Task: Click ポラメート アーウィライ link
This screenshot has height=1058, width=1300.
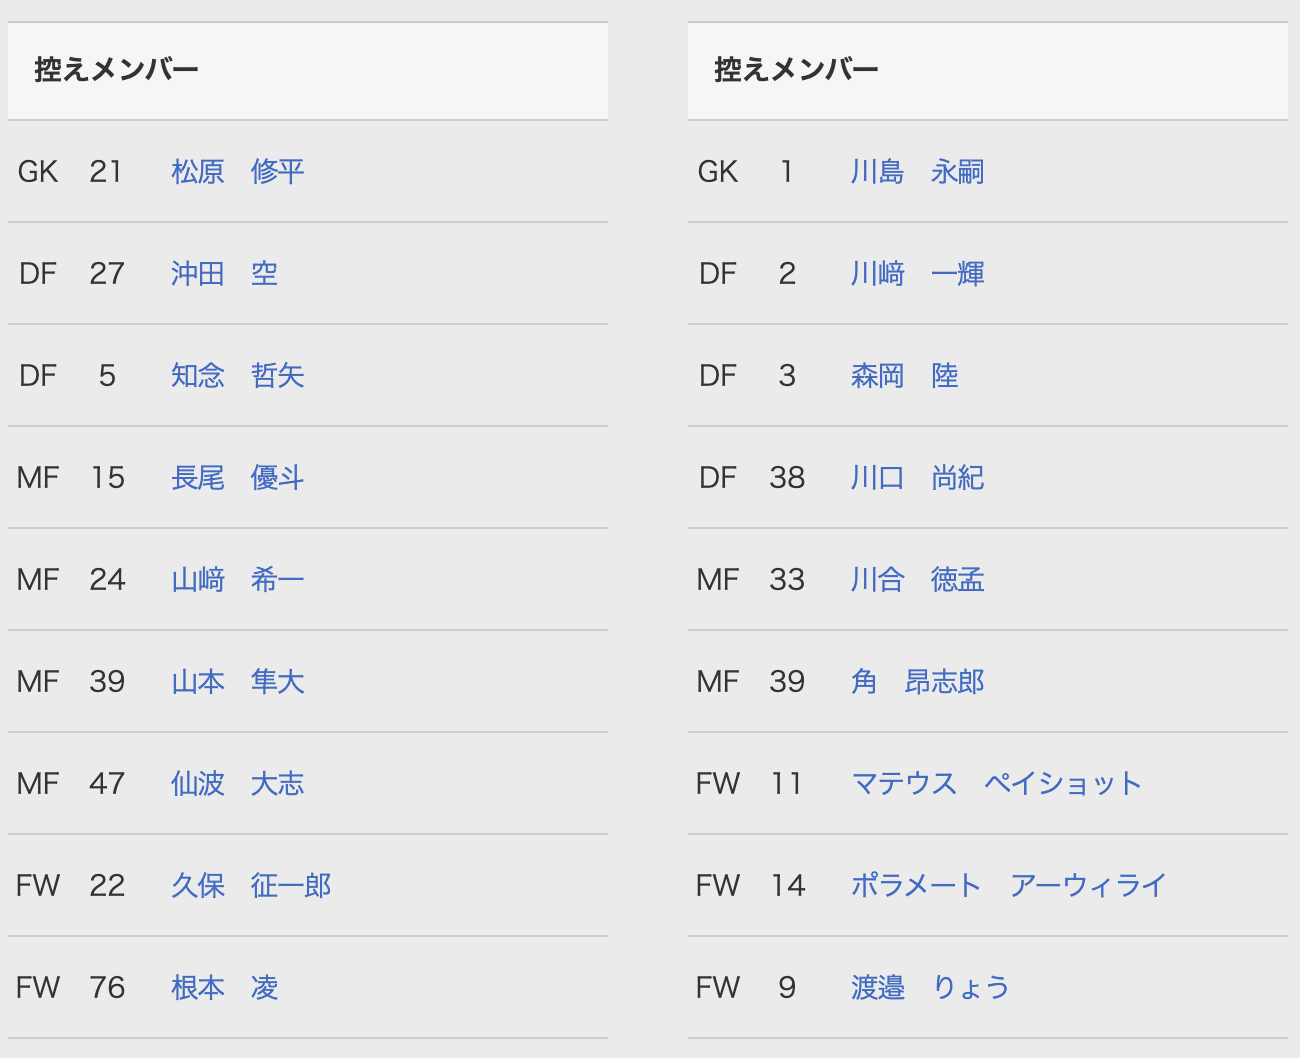Action: (1008, 886)
